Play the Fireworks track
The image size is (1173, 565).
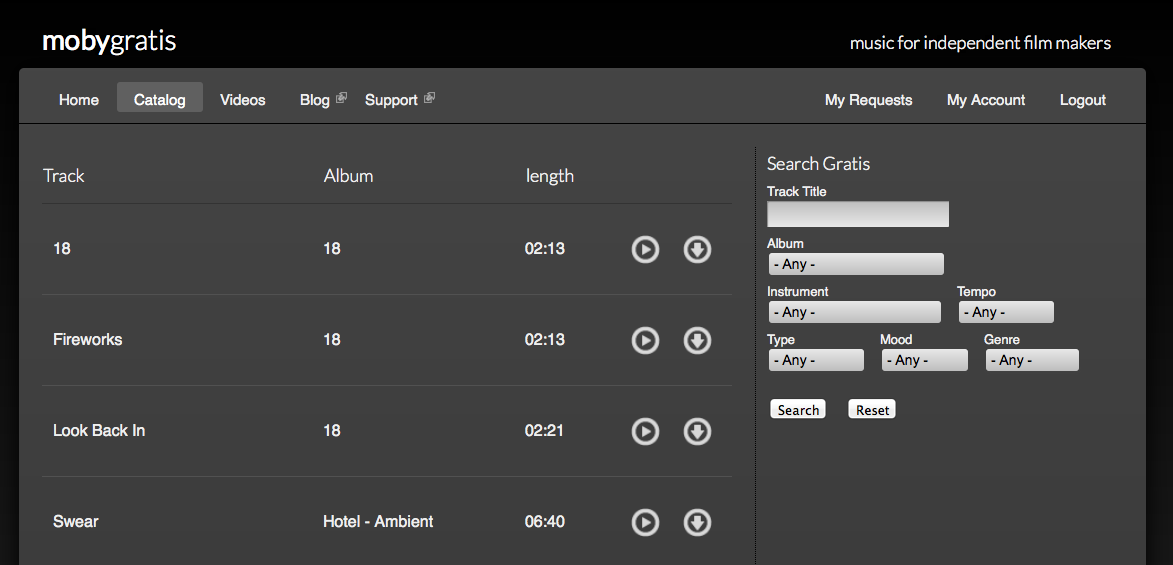point(645,340)
